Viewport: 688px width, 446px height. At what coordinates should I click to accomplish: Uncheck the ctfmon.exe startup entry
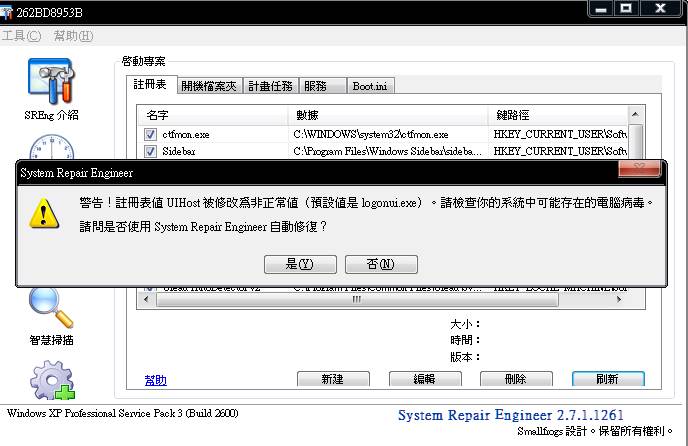[x=150, y=134]
